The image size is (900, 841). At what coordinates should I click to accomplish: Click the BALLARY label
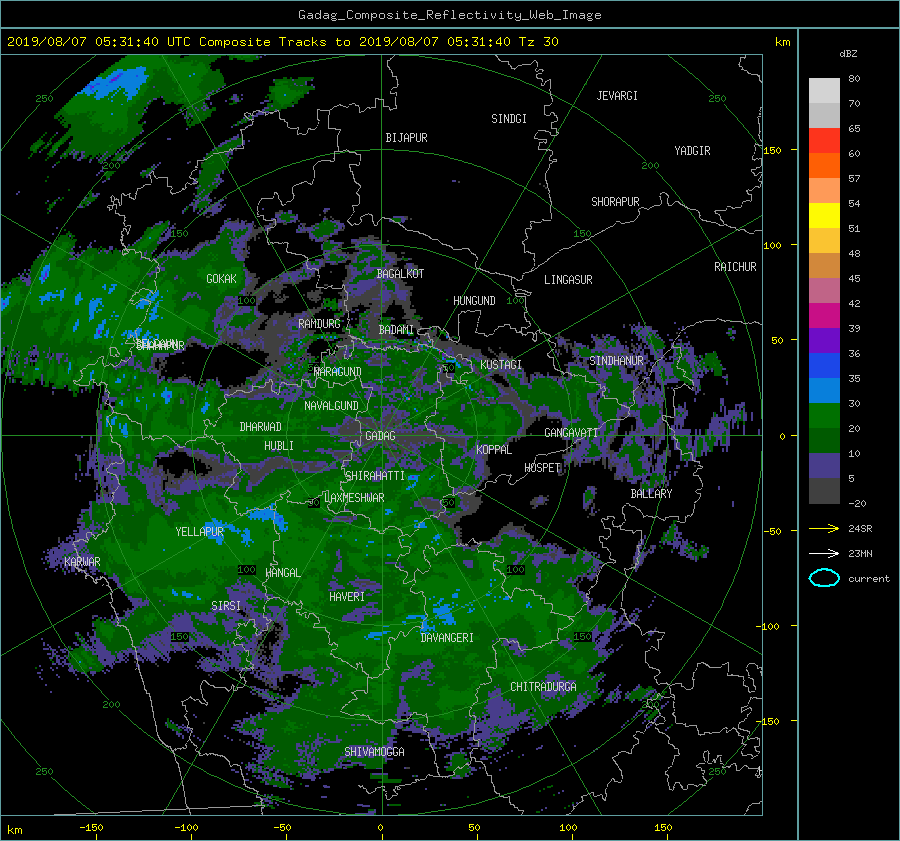tap(651, 494)
